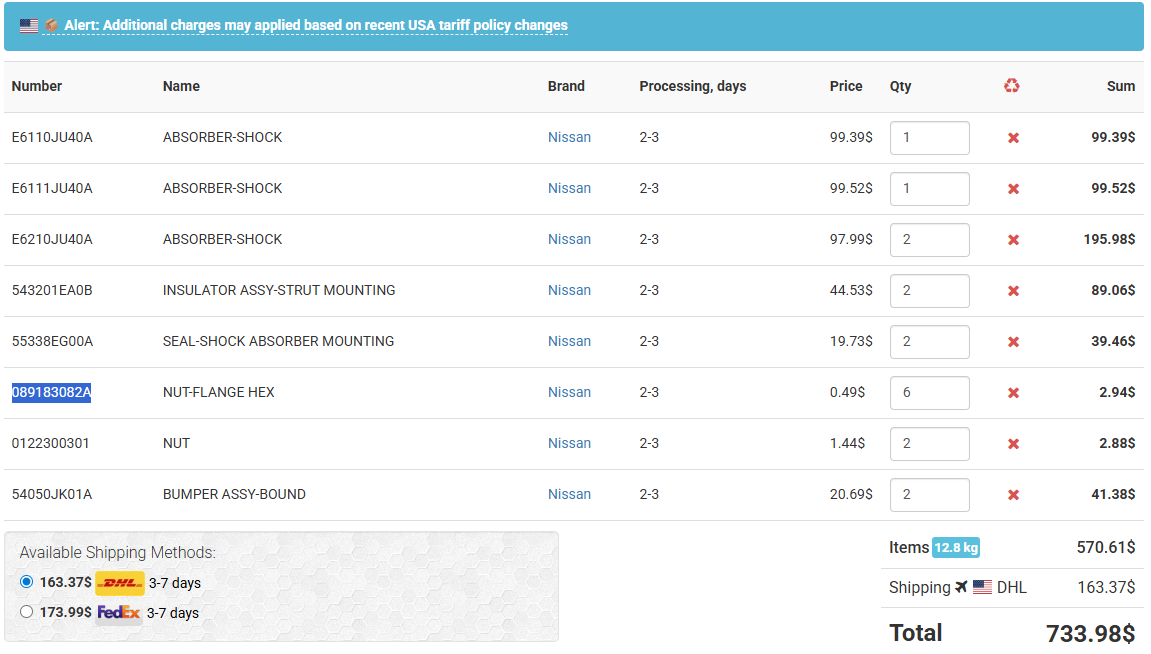
Task: Delete the E6111JU40A item using red X
Action: 1013,189
